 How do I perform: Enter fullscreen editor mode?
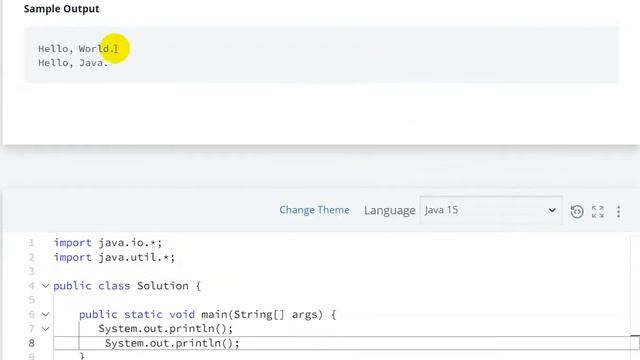(598, 211)
